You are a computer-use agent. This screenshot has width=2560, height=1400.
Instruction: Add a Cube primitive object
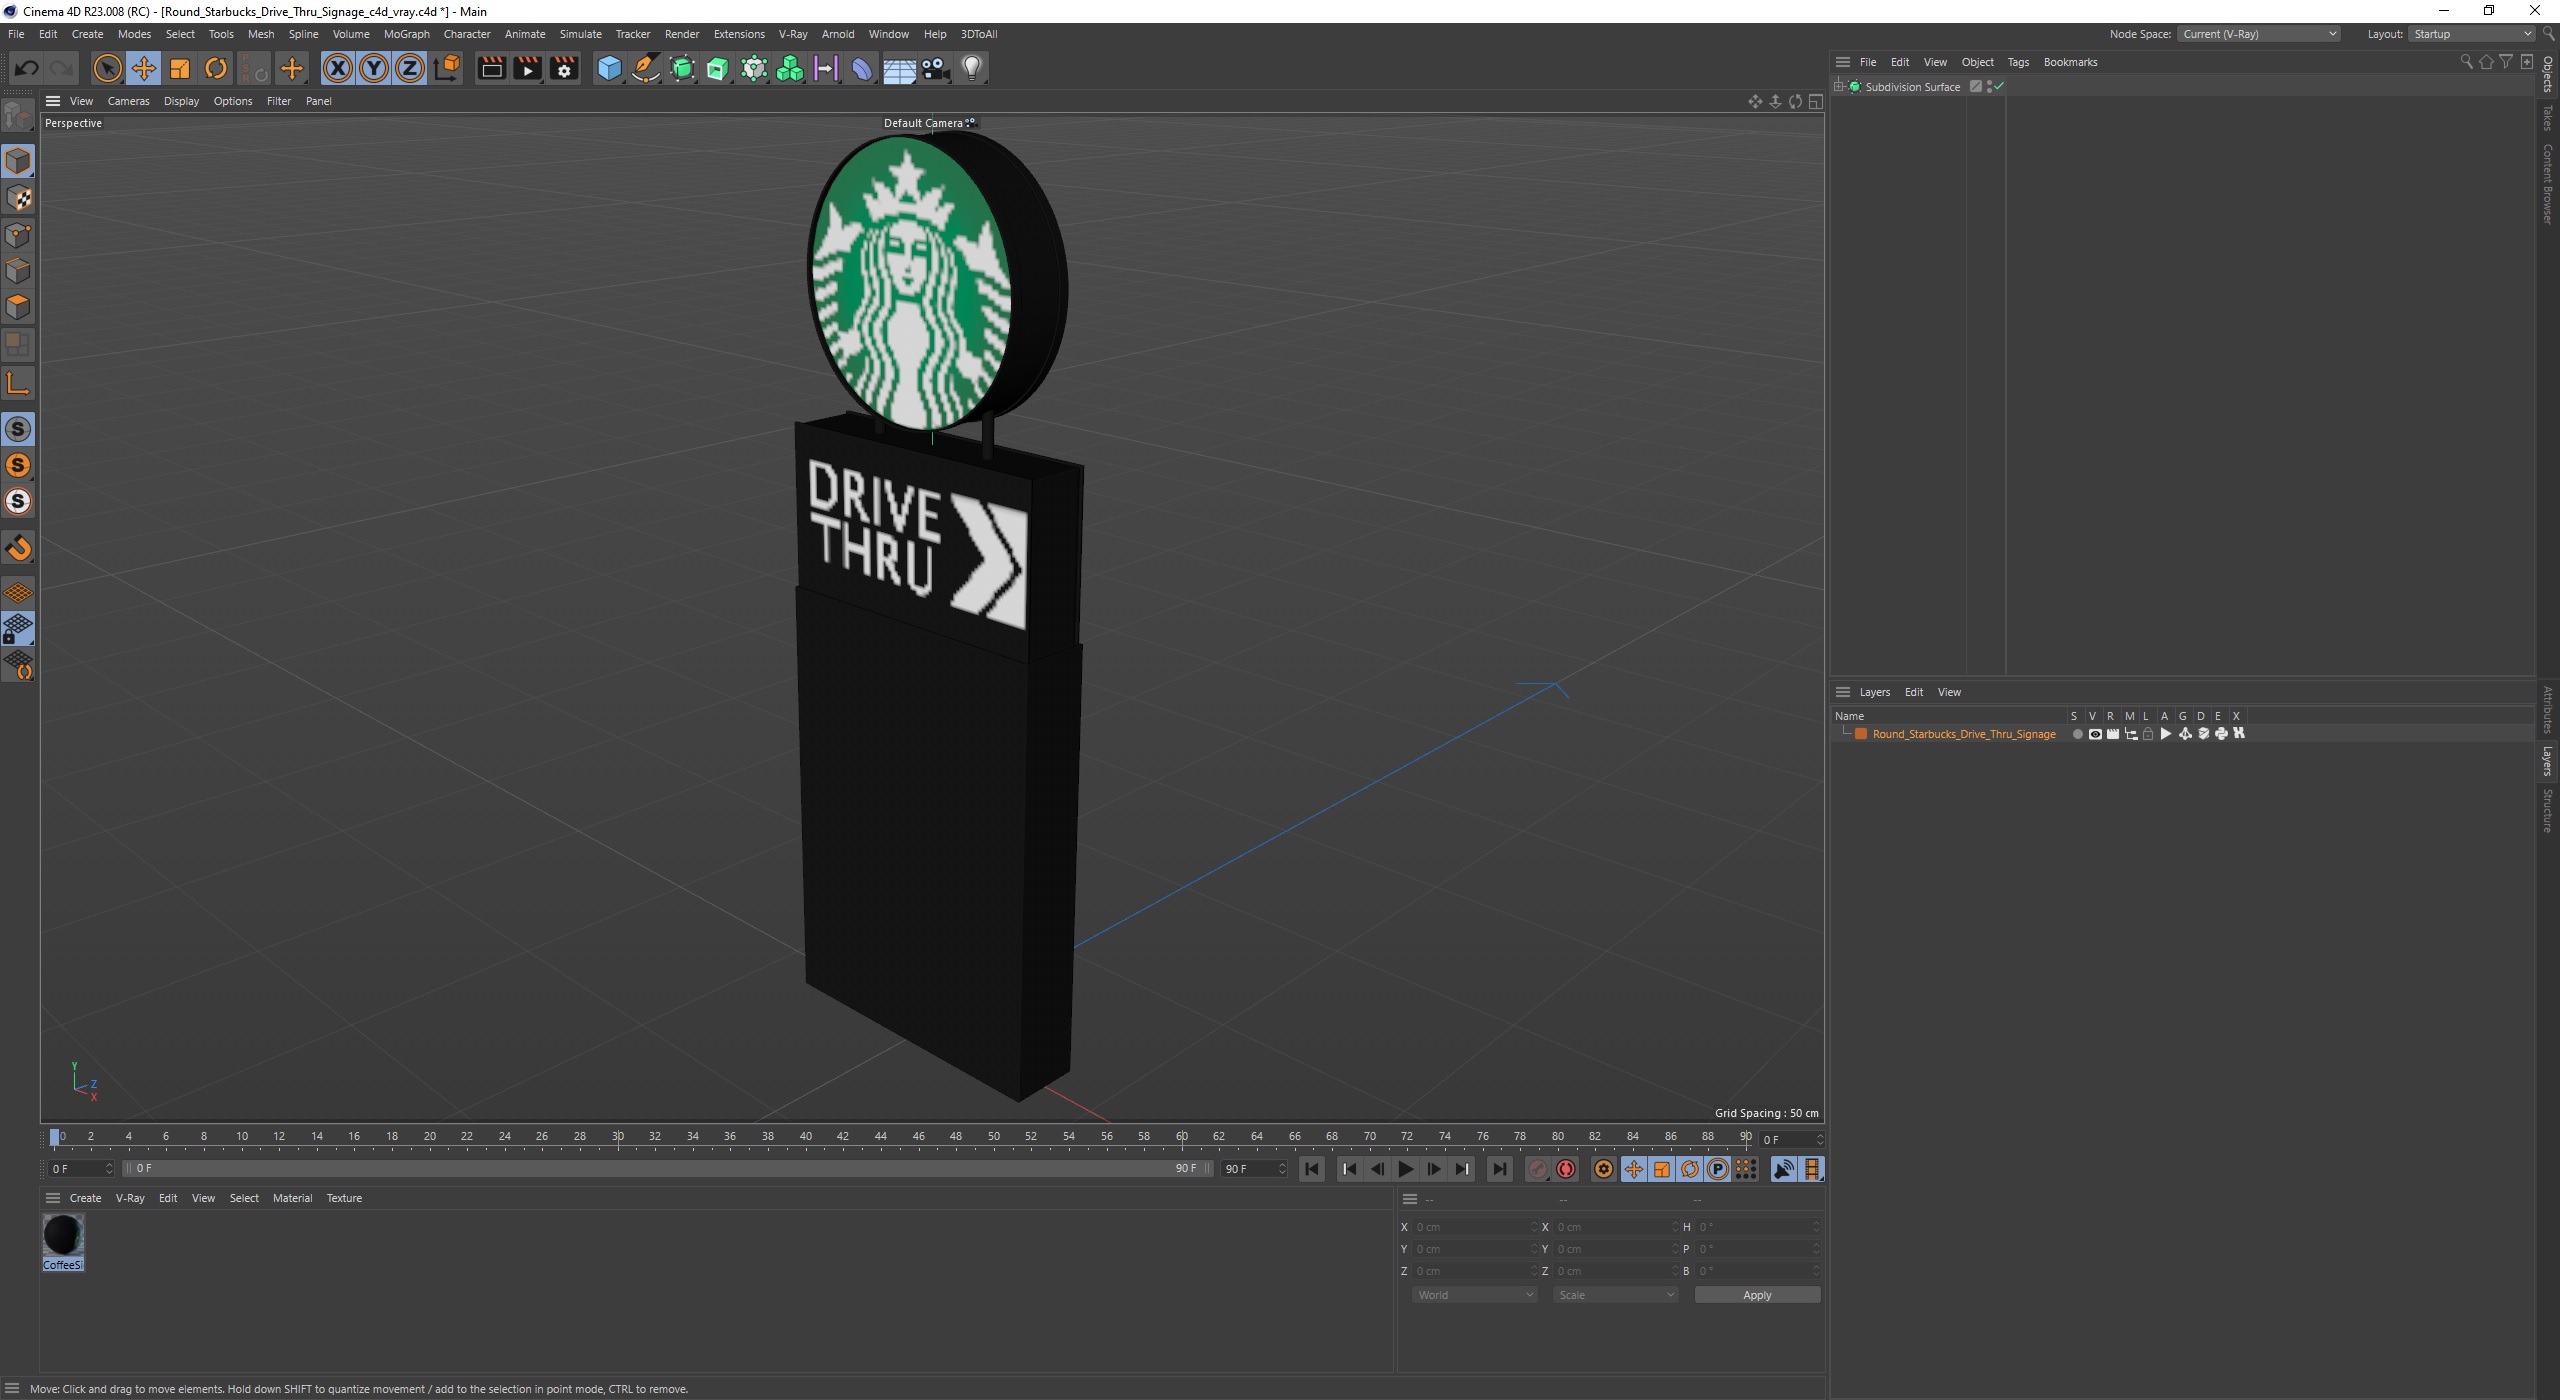609,68
